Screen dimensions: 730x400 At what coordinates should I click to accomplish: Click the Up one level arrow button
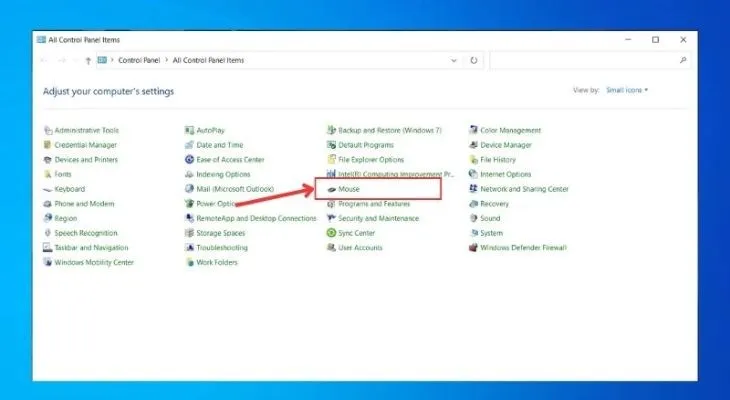[x=88, y=60]
